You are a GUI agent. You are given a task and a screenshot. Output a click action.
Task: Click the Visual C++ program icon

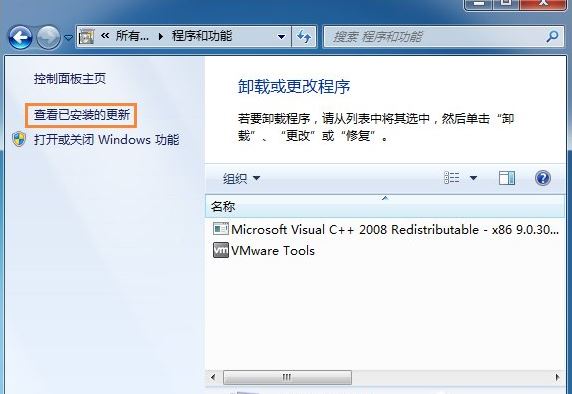[x=221, y=229]
